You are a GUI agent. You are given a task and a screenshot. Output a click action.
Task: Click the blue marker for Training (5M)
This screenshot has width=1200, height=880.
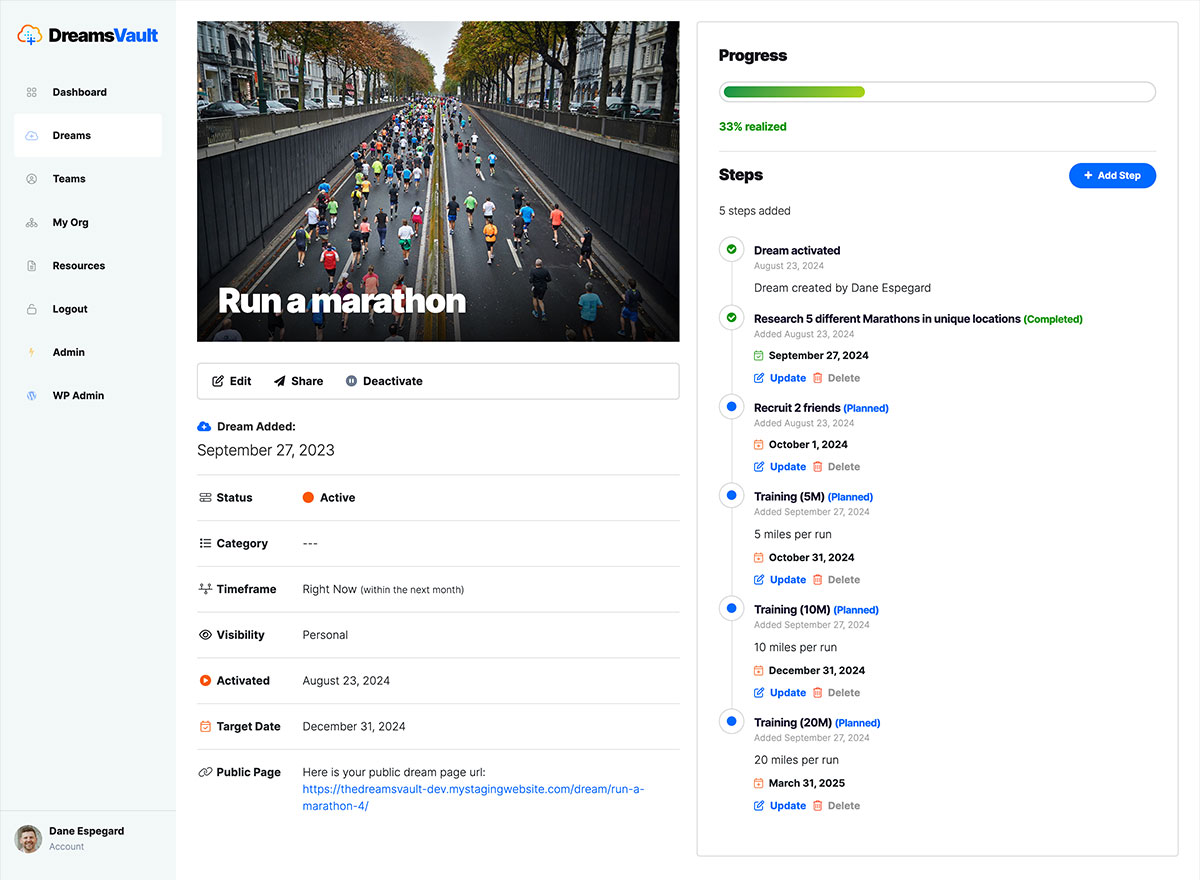pyautogui.click(x=731, y=495)
